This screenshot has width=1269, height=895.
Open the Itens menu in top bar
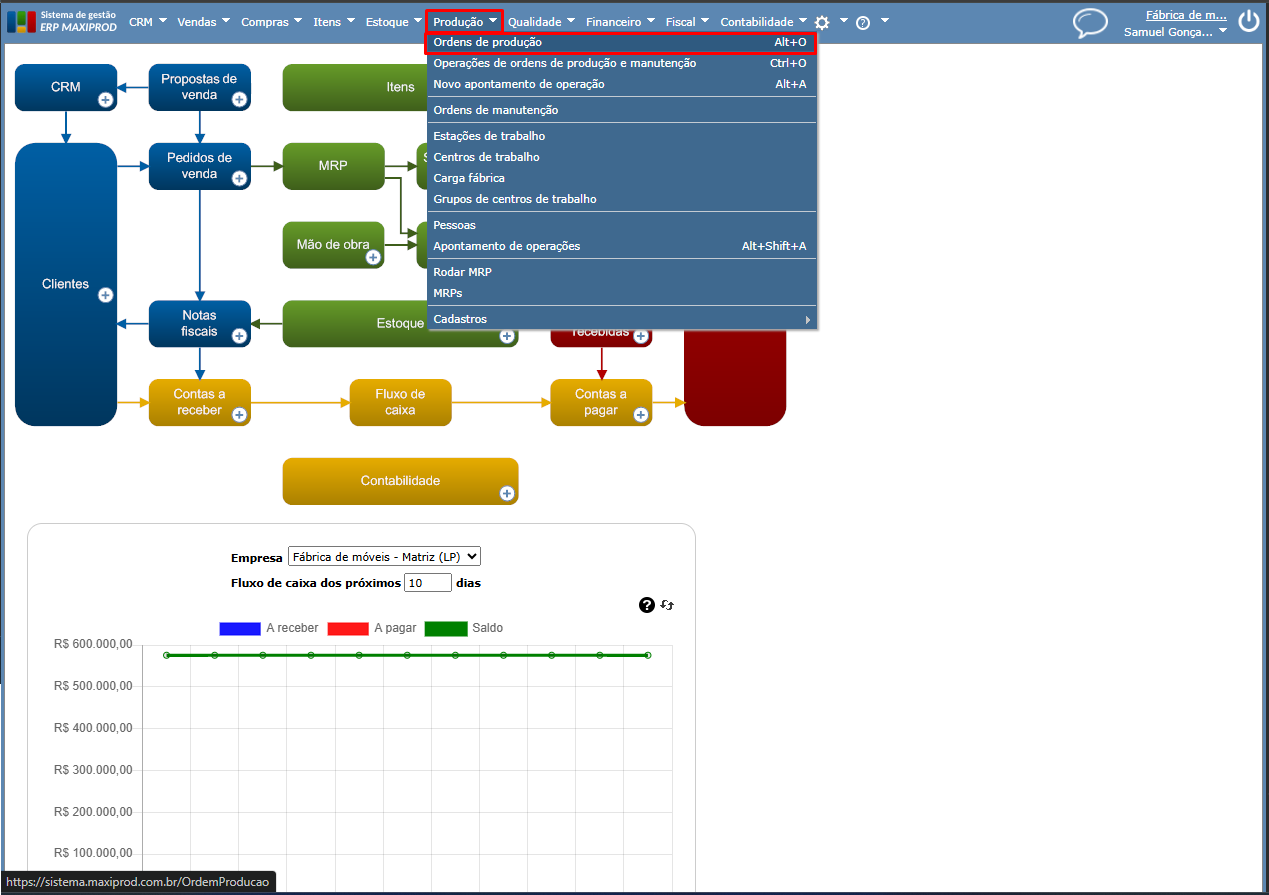point(334,21)
